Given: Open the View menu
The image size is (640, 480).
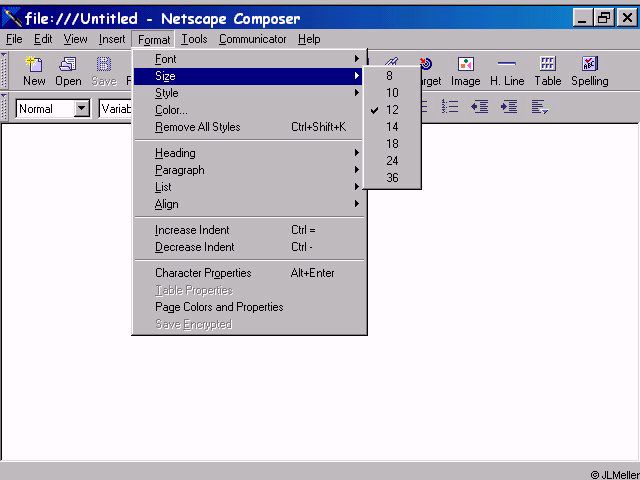Looking at the screenshot, I should 75,39.
